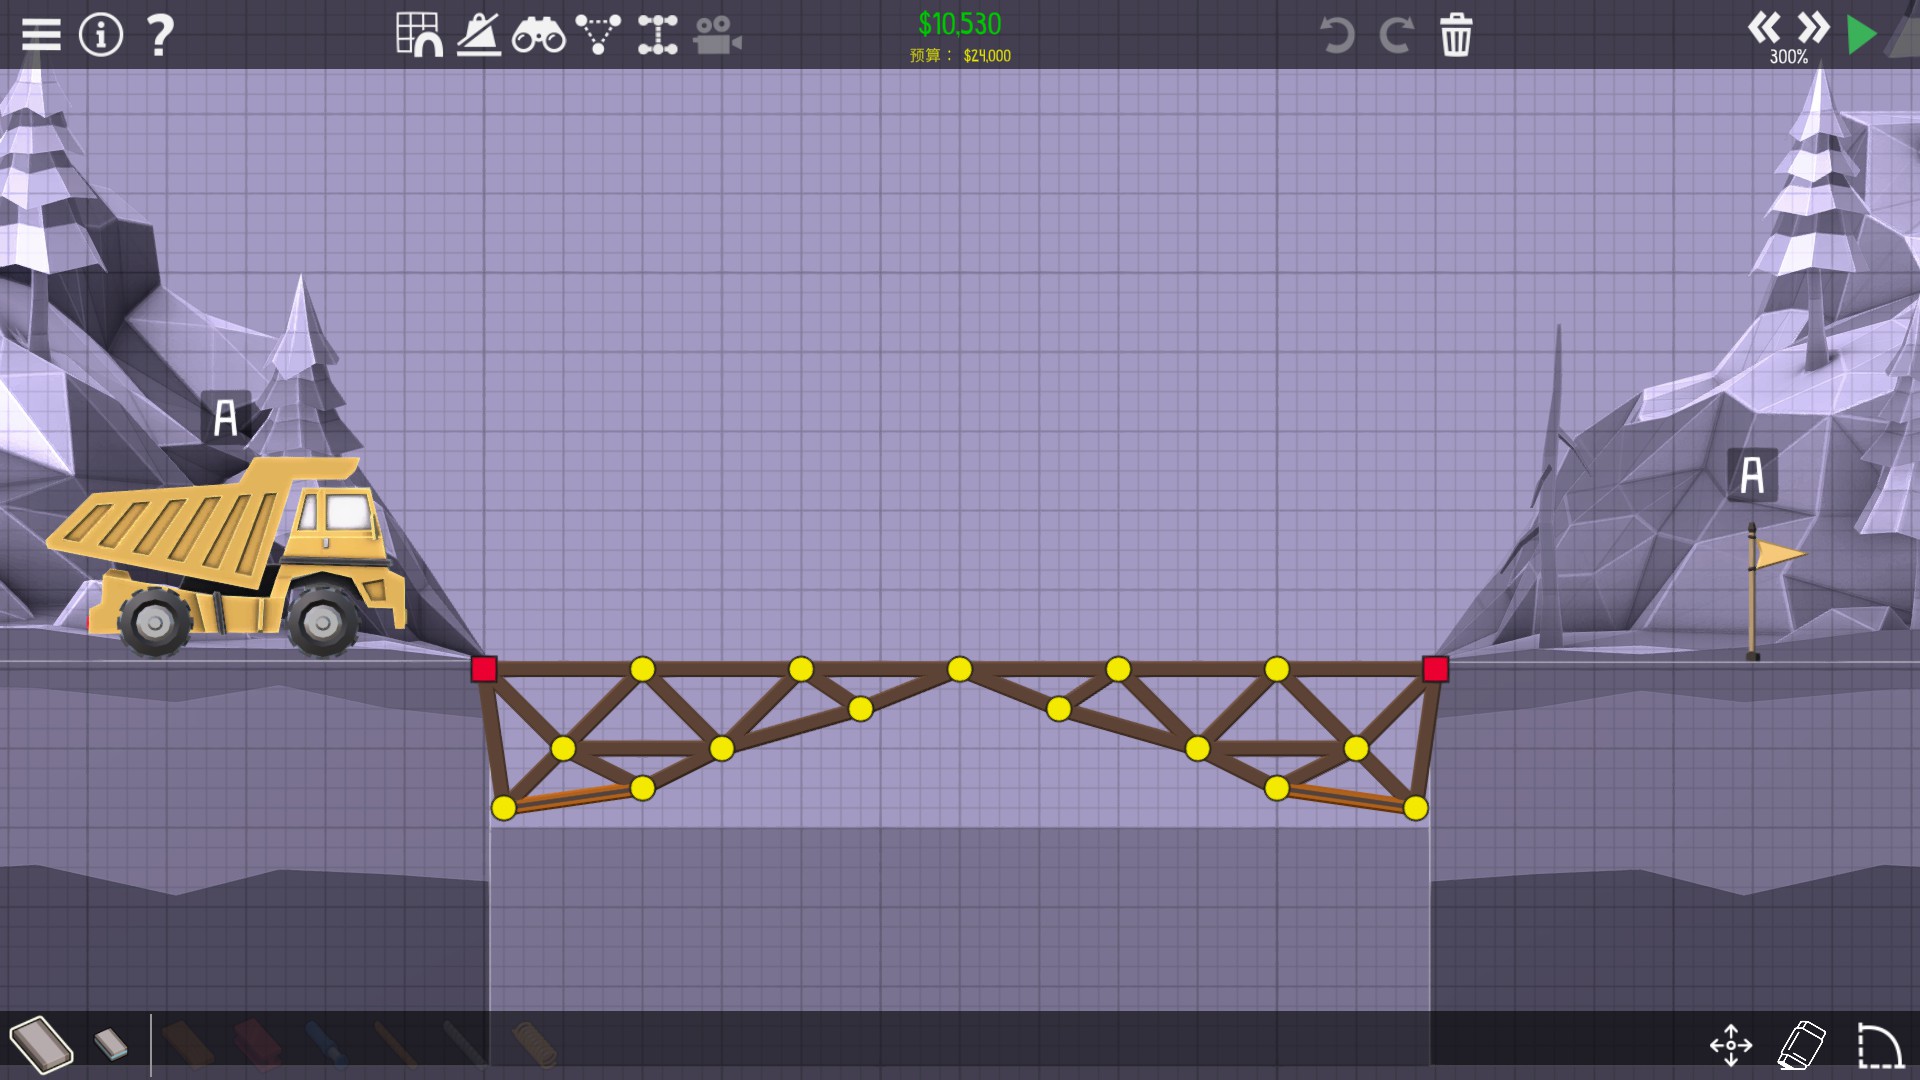Click the question mark help icon
Screen dimensions: 1920x1080
point(160,35)
